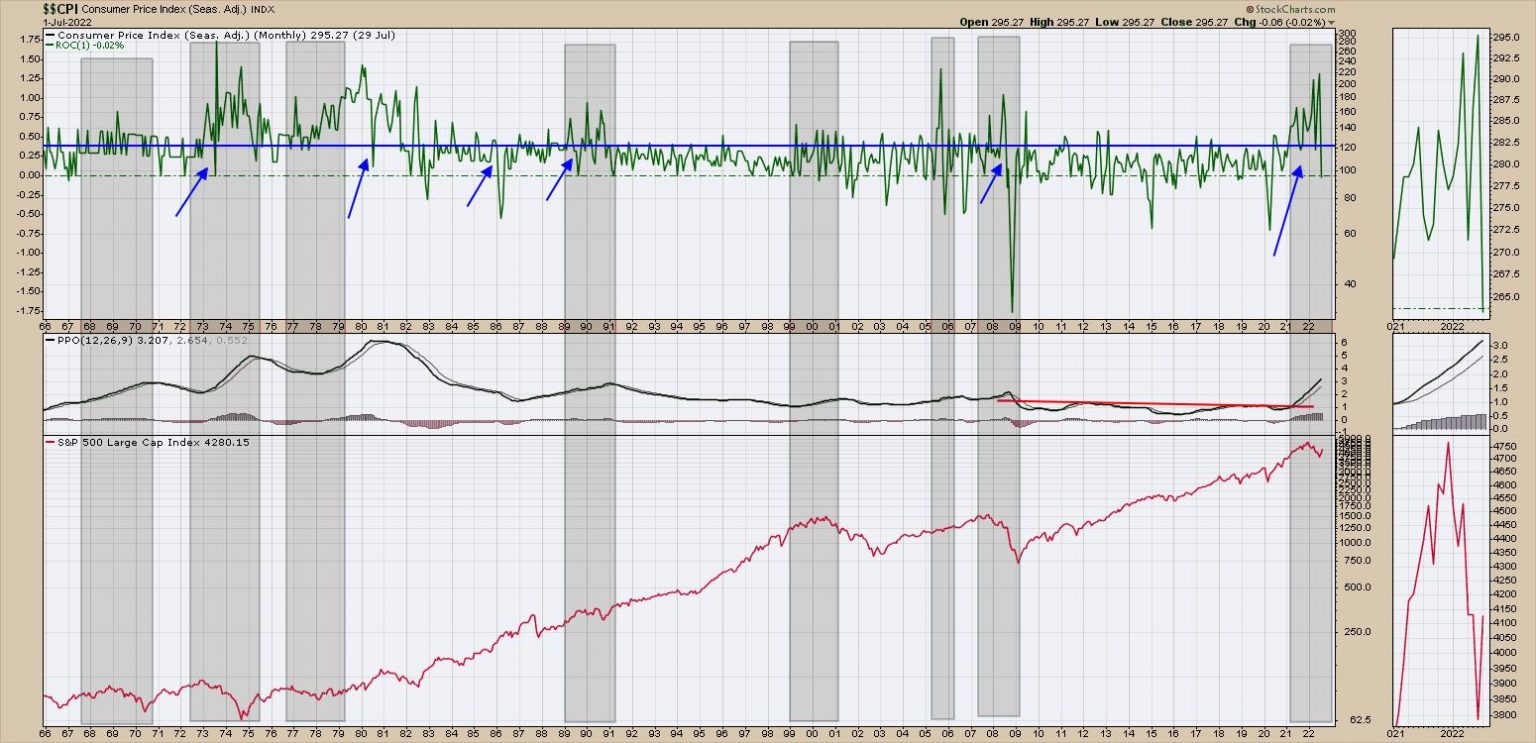Image resolution: width=1536 pixels, height=743 pixels.
Task: Select the 1968–1970 gray shaded region
Action: click(x=116, y=400)
